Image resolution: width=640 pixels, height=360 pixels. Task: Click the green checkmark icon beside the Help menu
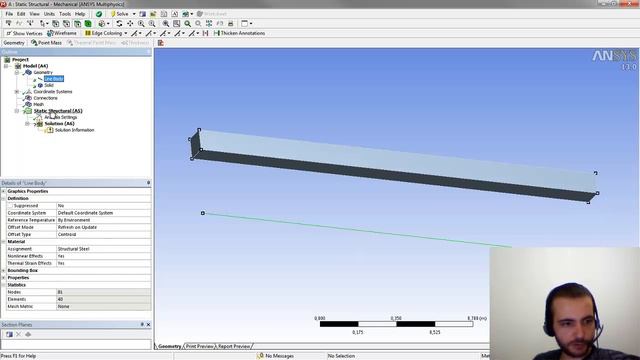[99, 14]
